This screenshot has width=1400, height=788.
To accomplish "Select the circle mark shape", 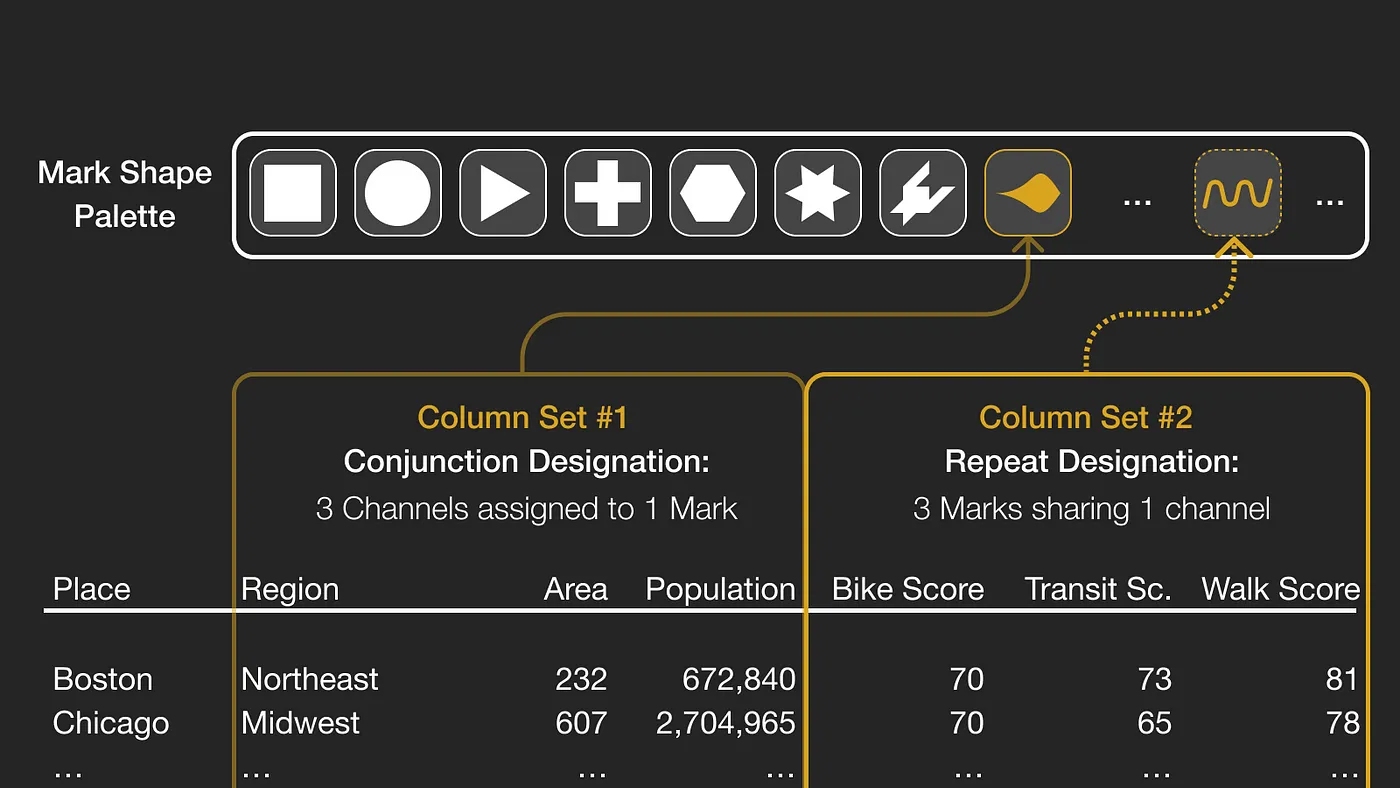I will [397, 193].
